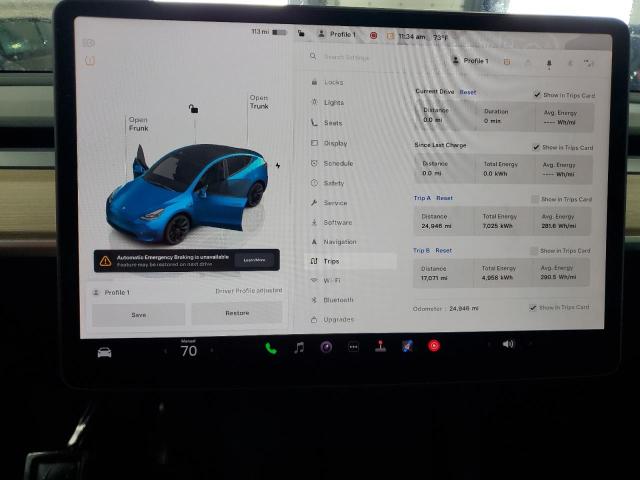Reset the Current Drive trip
The width and height of the screenshot is (640, 480).
pyautogui.click(x=468, y=92)
